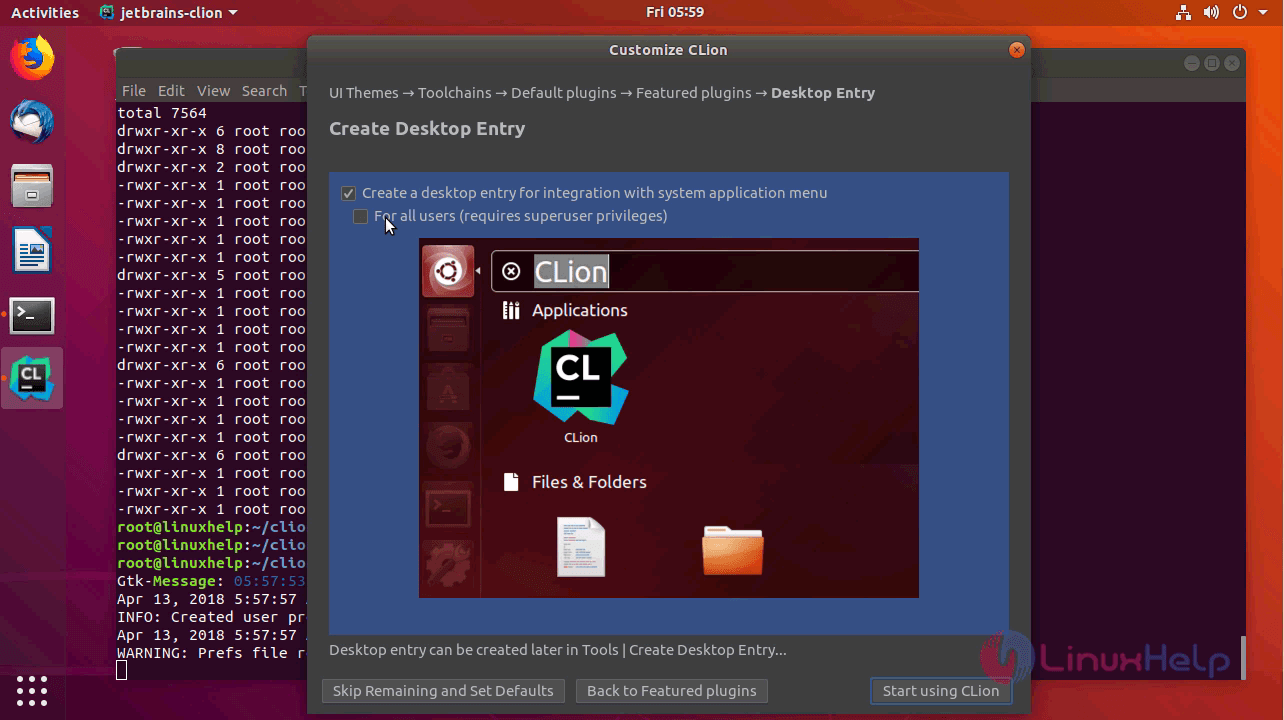Open Firefox from the Ubuntu dock
Image resolution: width=1284 pixels, height=720 pixels.
tap(32, 58)
